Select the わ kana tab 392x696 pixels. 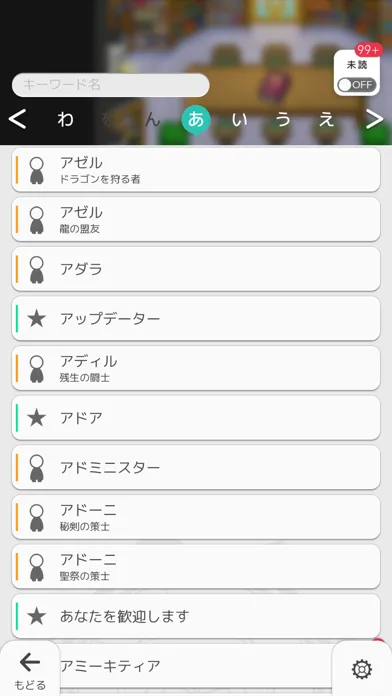[65, 119]
